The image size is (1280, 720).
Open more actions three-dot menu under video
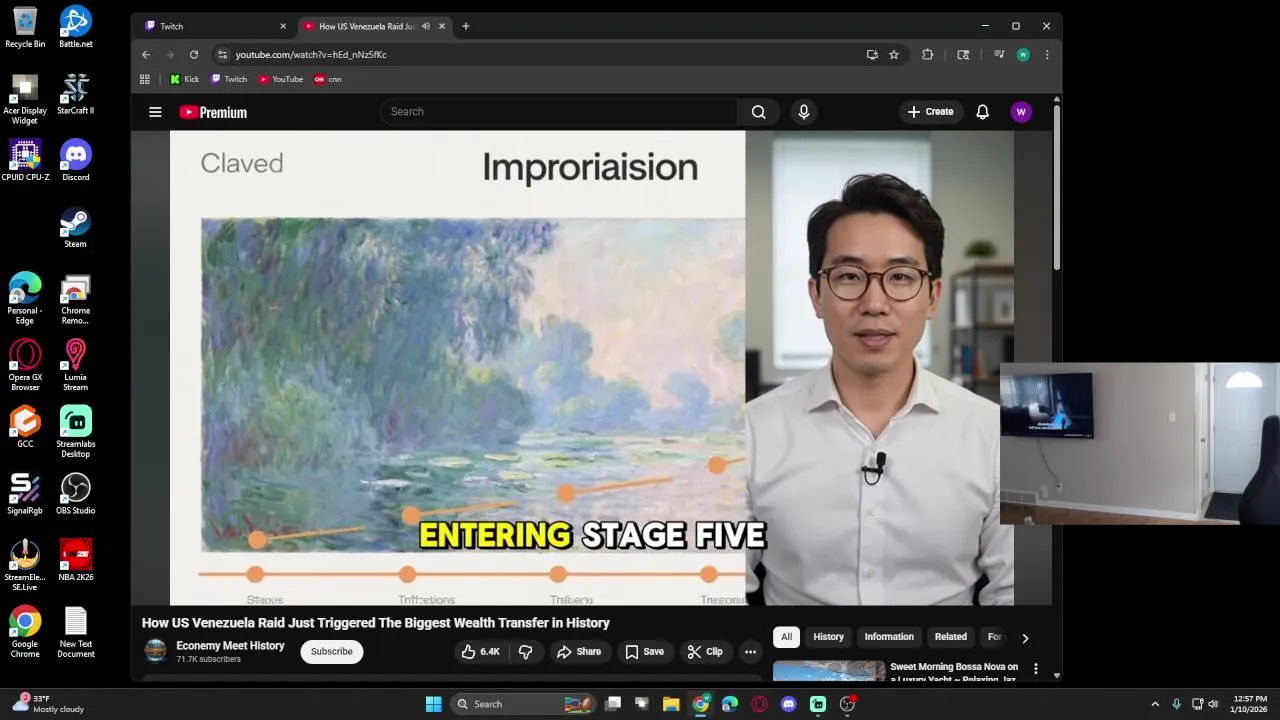point(750,652)
